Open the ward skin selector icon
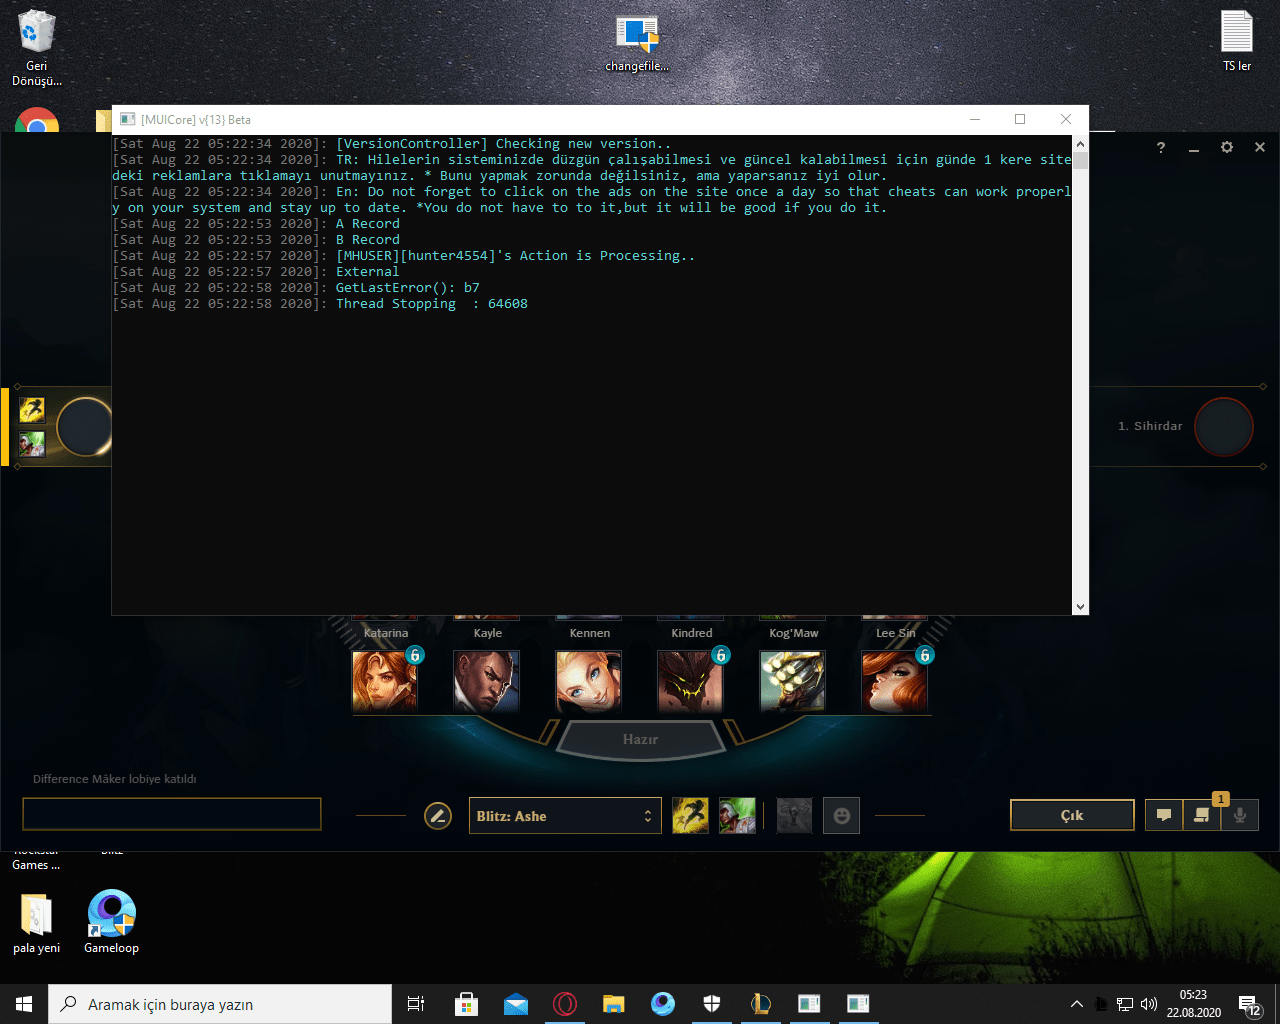The height and width of the screenshot is (1024, 1280). pyautogui.click(x=795, y=816)
